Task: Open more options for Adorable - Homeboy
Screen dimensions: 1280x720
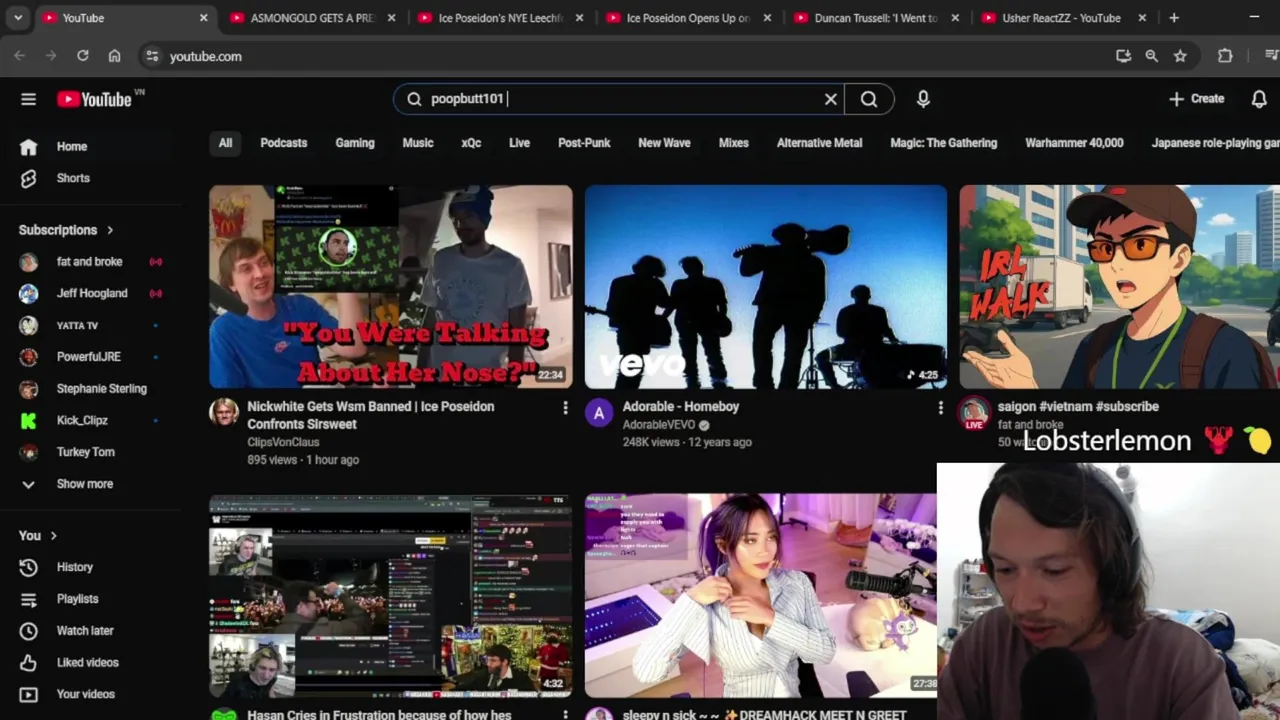Action: tap(940, 408)
